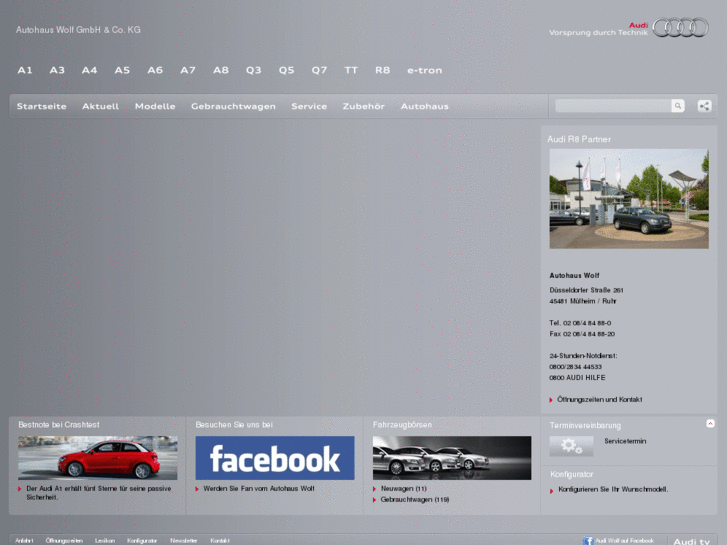Select the A6 model
Screen dimensions: 727x545
pos(155,70)
